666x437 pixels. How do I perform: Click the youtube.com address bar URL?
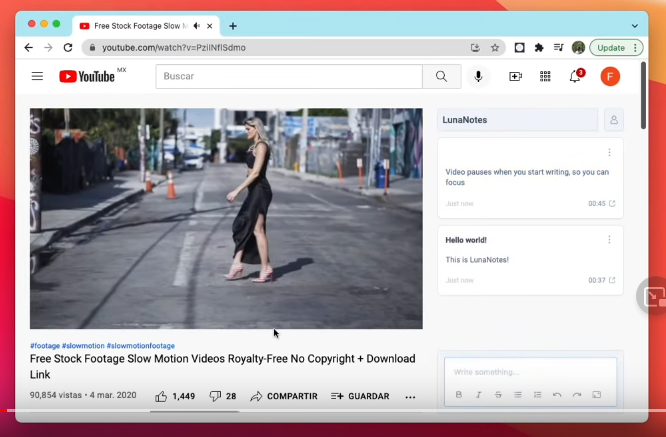point(174,48)
